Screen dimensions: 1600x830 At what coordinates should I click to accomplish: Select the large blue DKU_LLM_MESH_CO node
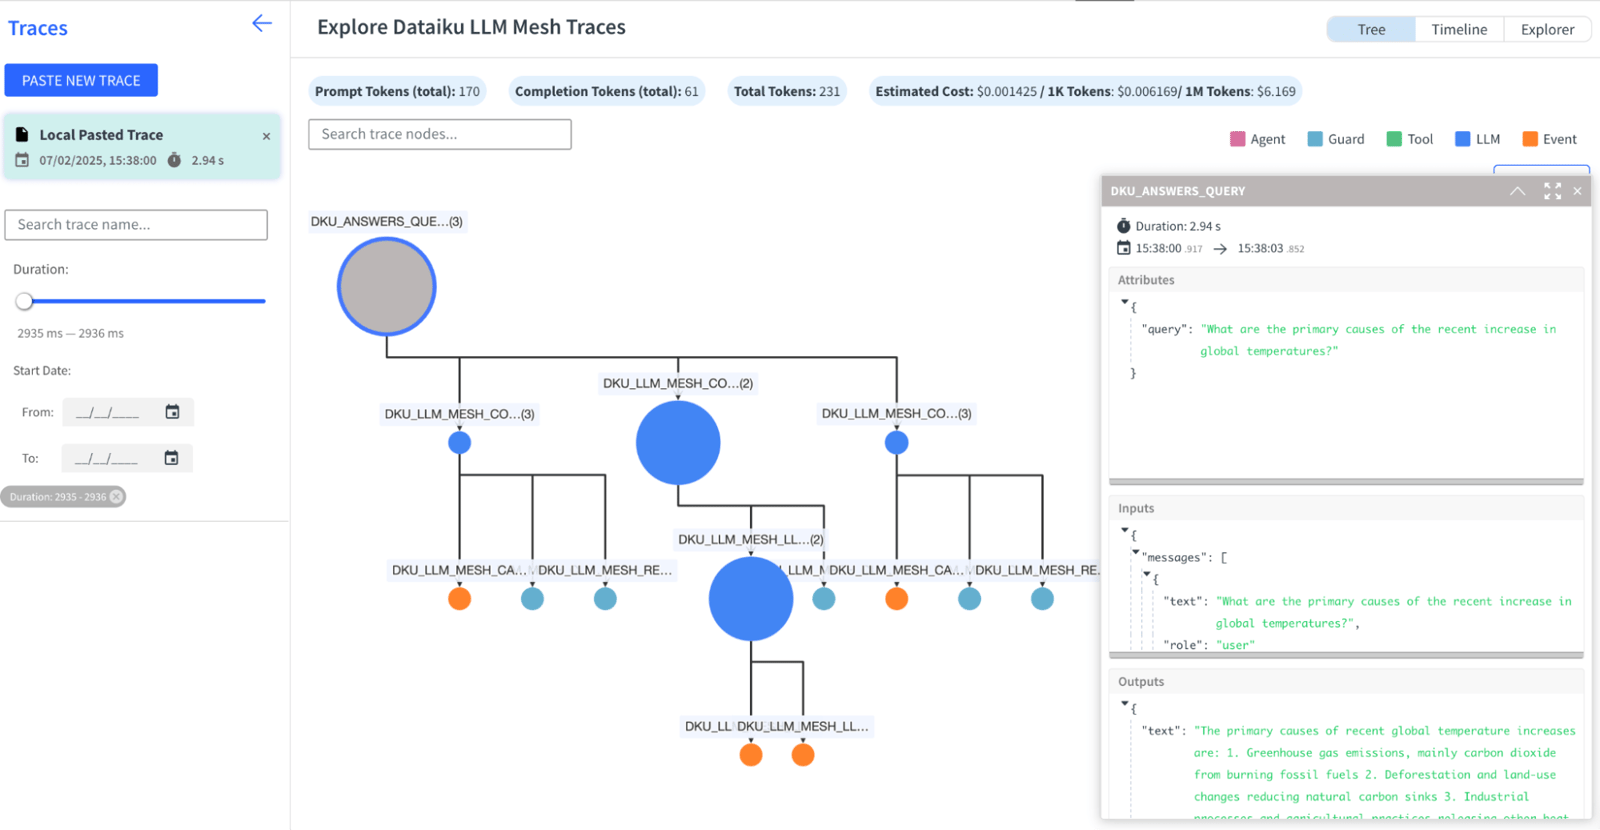coord(678,443)
